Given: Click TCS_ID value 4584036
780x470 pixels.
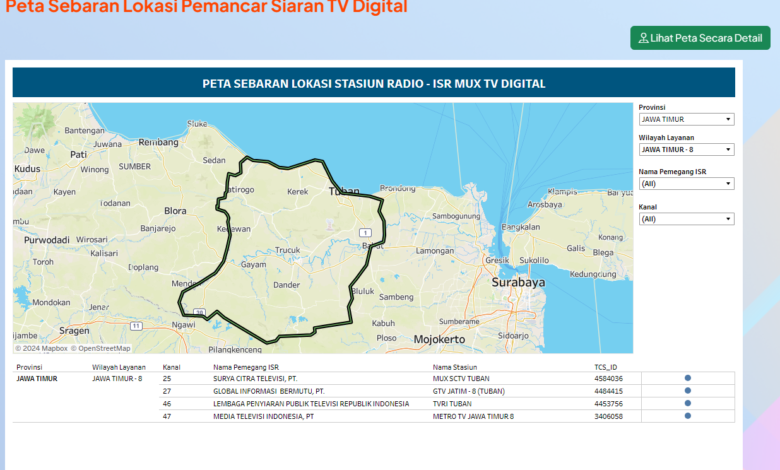Looking at the screenshot, I should point(608,378).
